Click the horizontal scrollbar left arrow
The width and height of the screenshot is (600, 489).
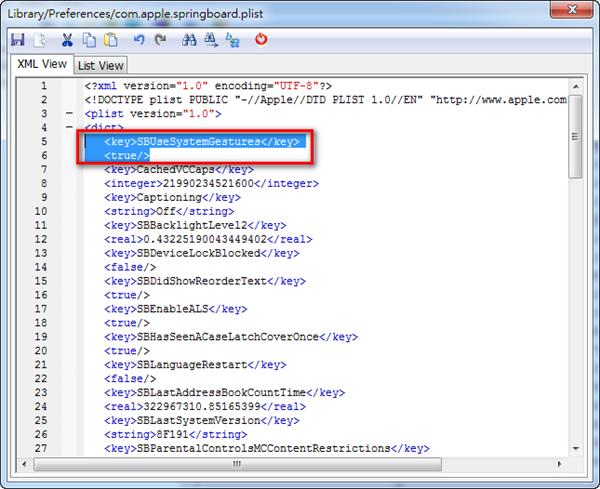click(24, 464)
